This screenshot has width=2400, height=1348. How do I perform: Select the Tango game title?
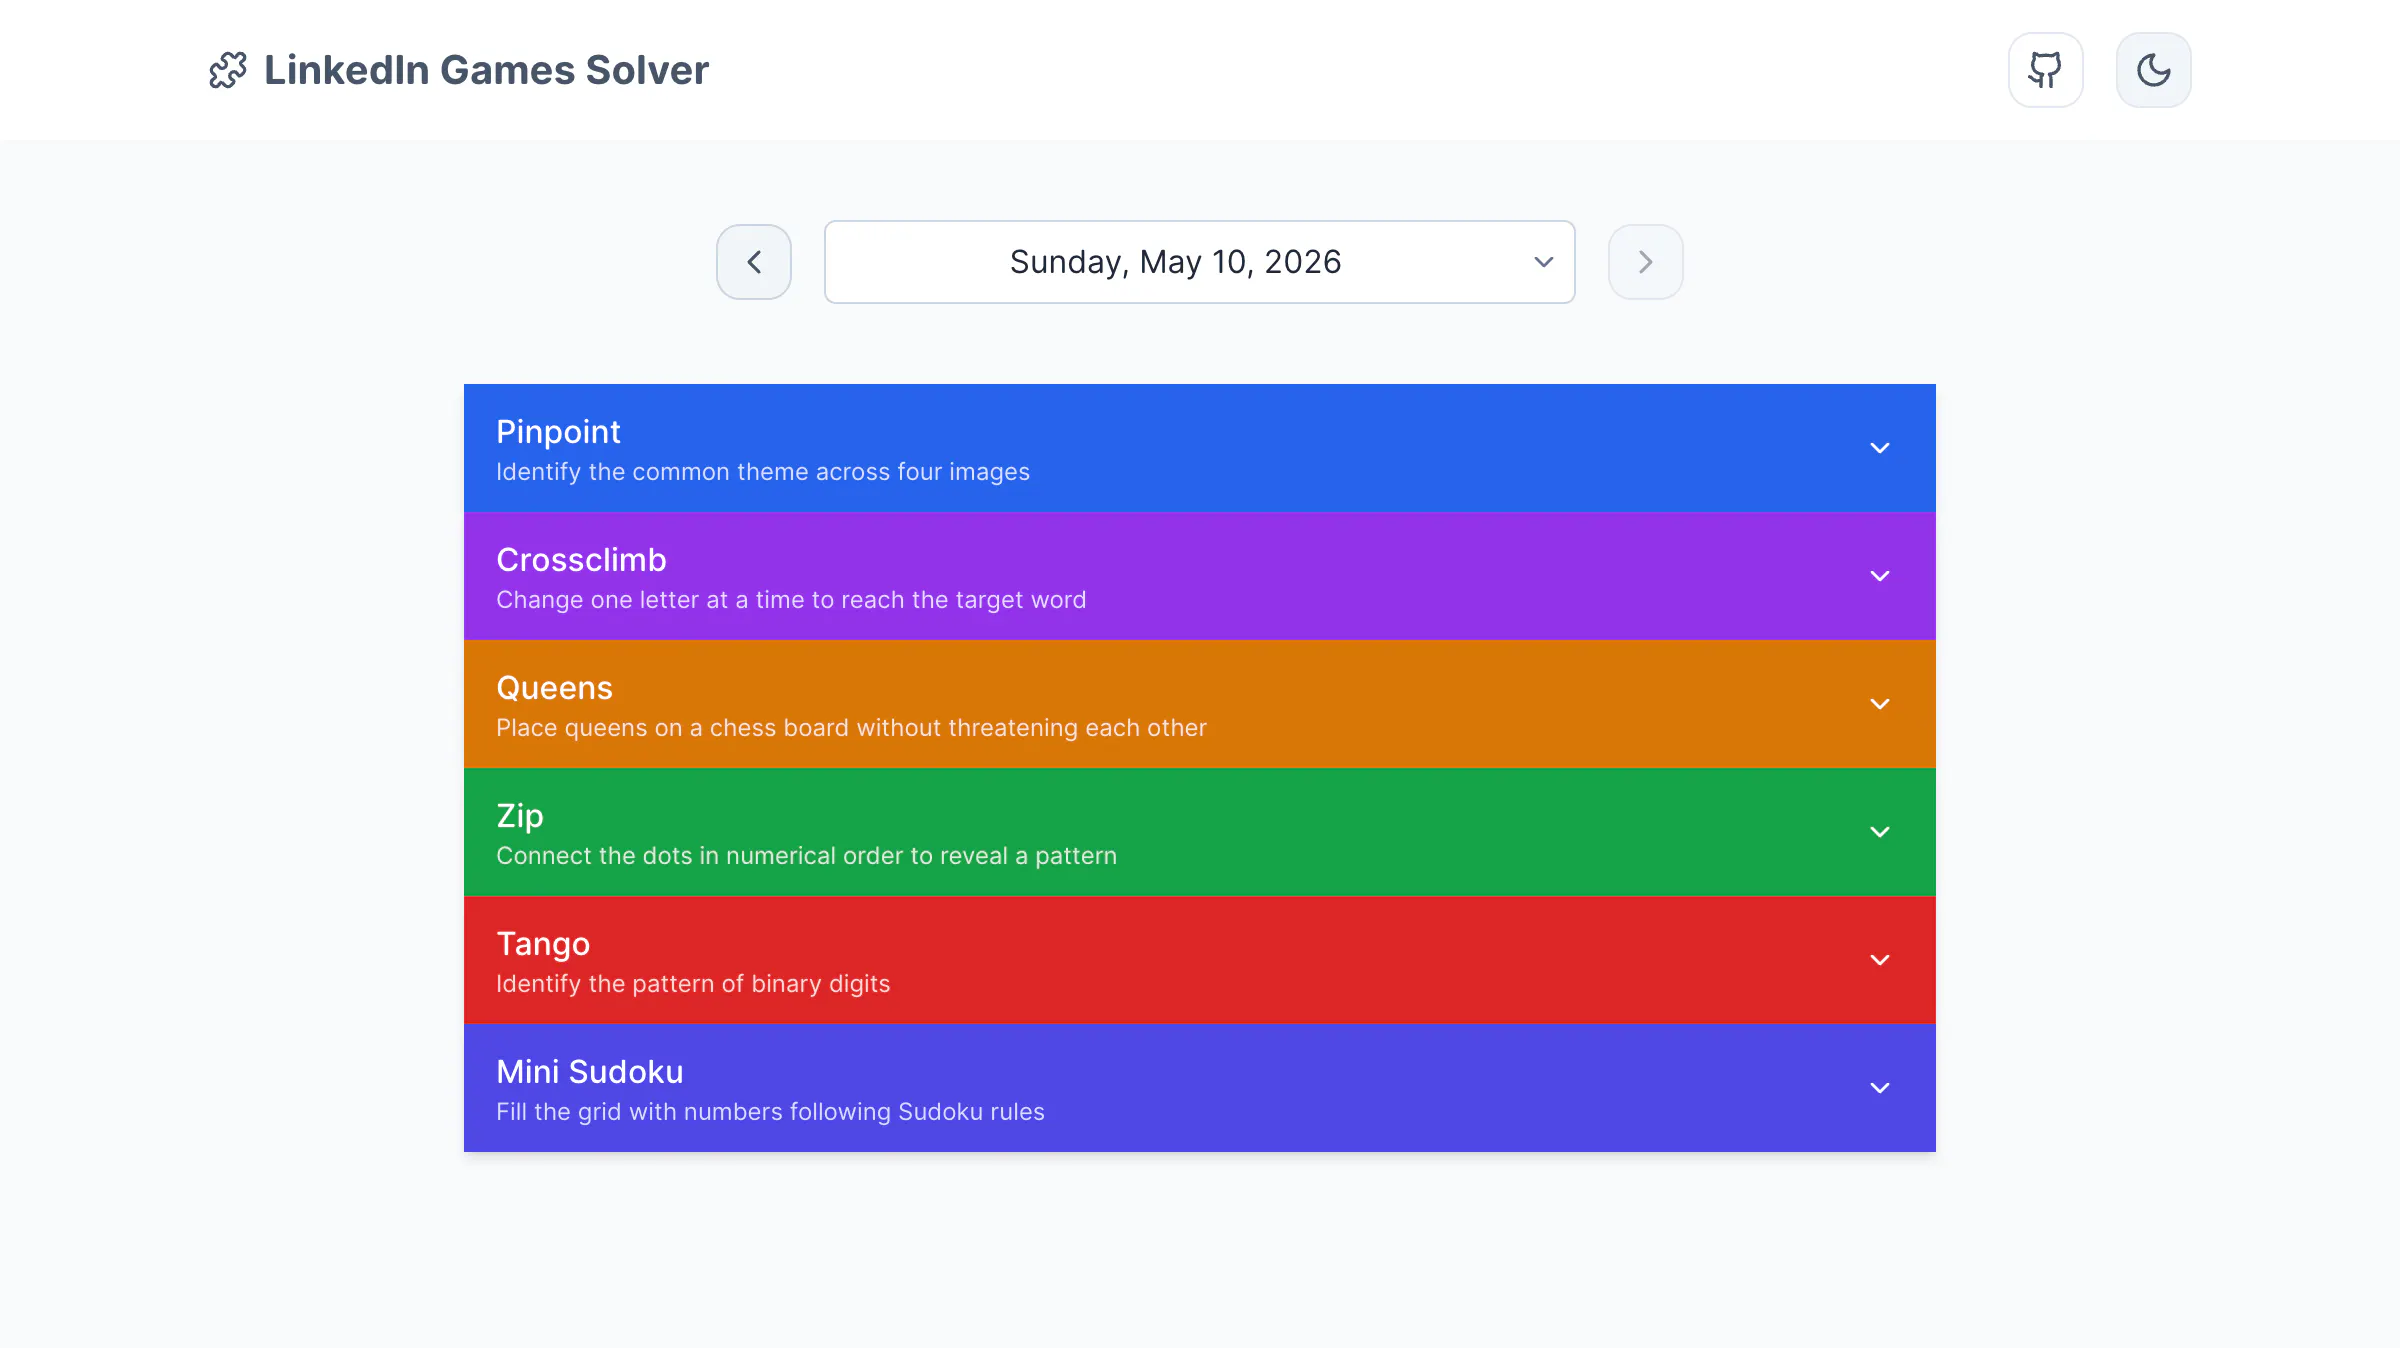[x=543, y=944]
